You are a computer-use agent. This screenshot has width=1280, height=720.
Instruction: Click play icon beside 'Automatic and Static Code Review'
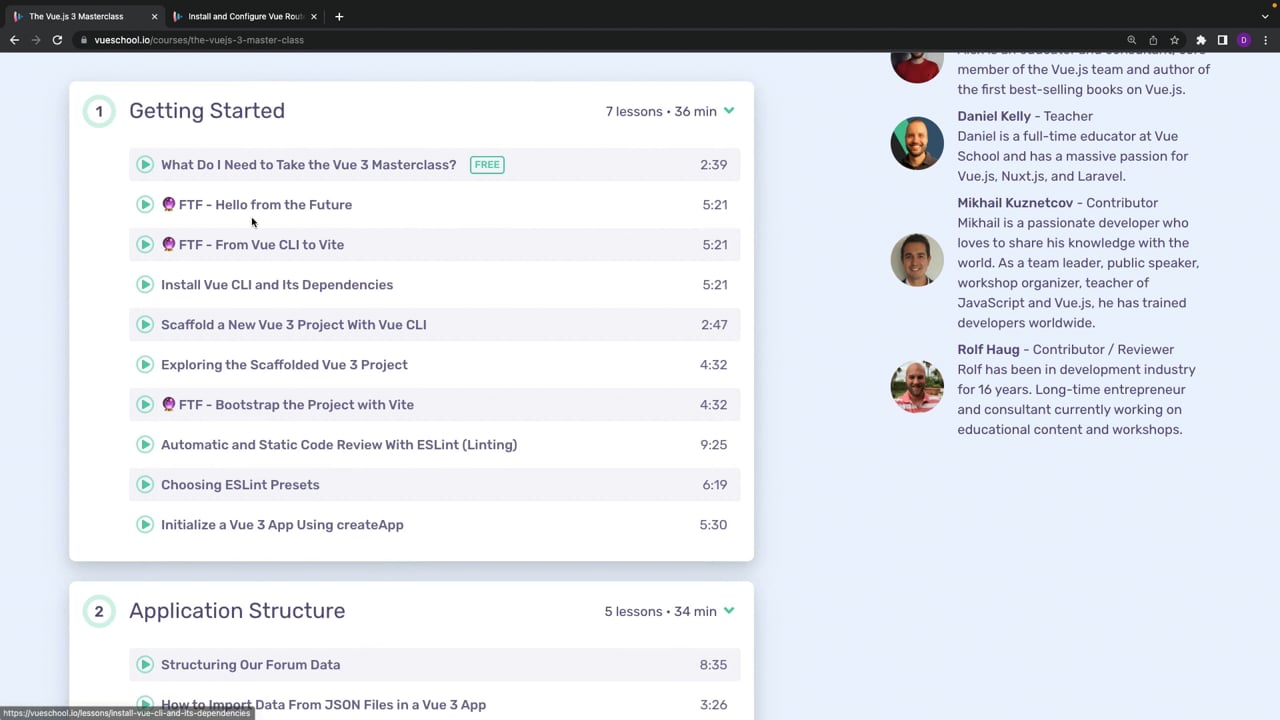coord(145,445)
